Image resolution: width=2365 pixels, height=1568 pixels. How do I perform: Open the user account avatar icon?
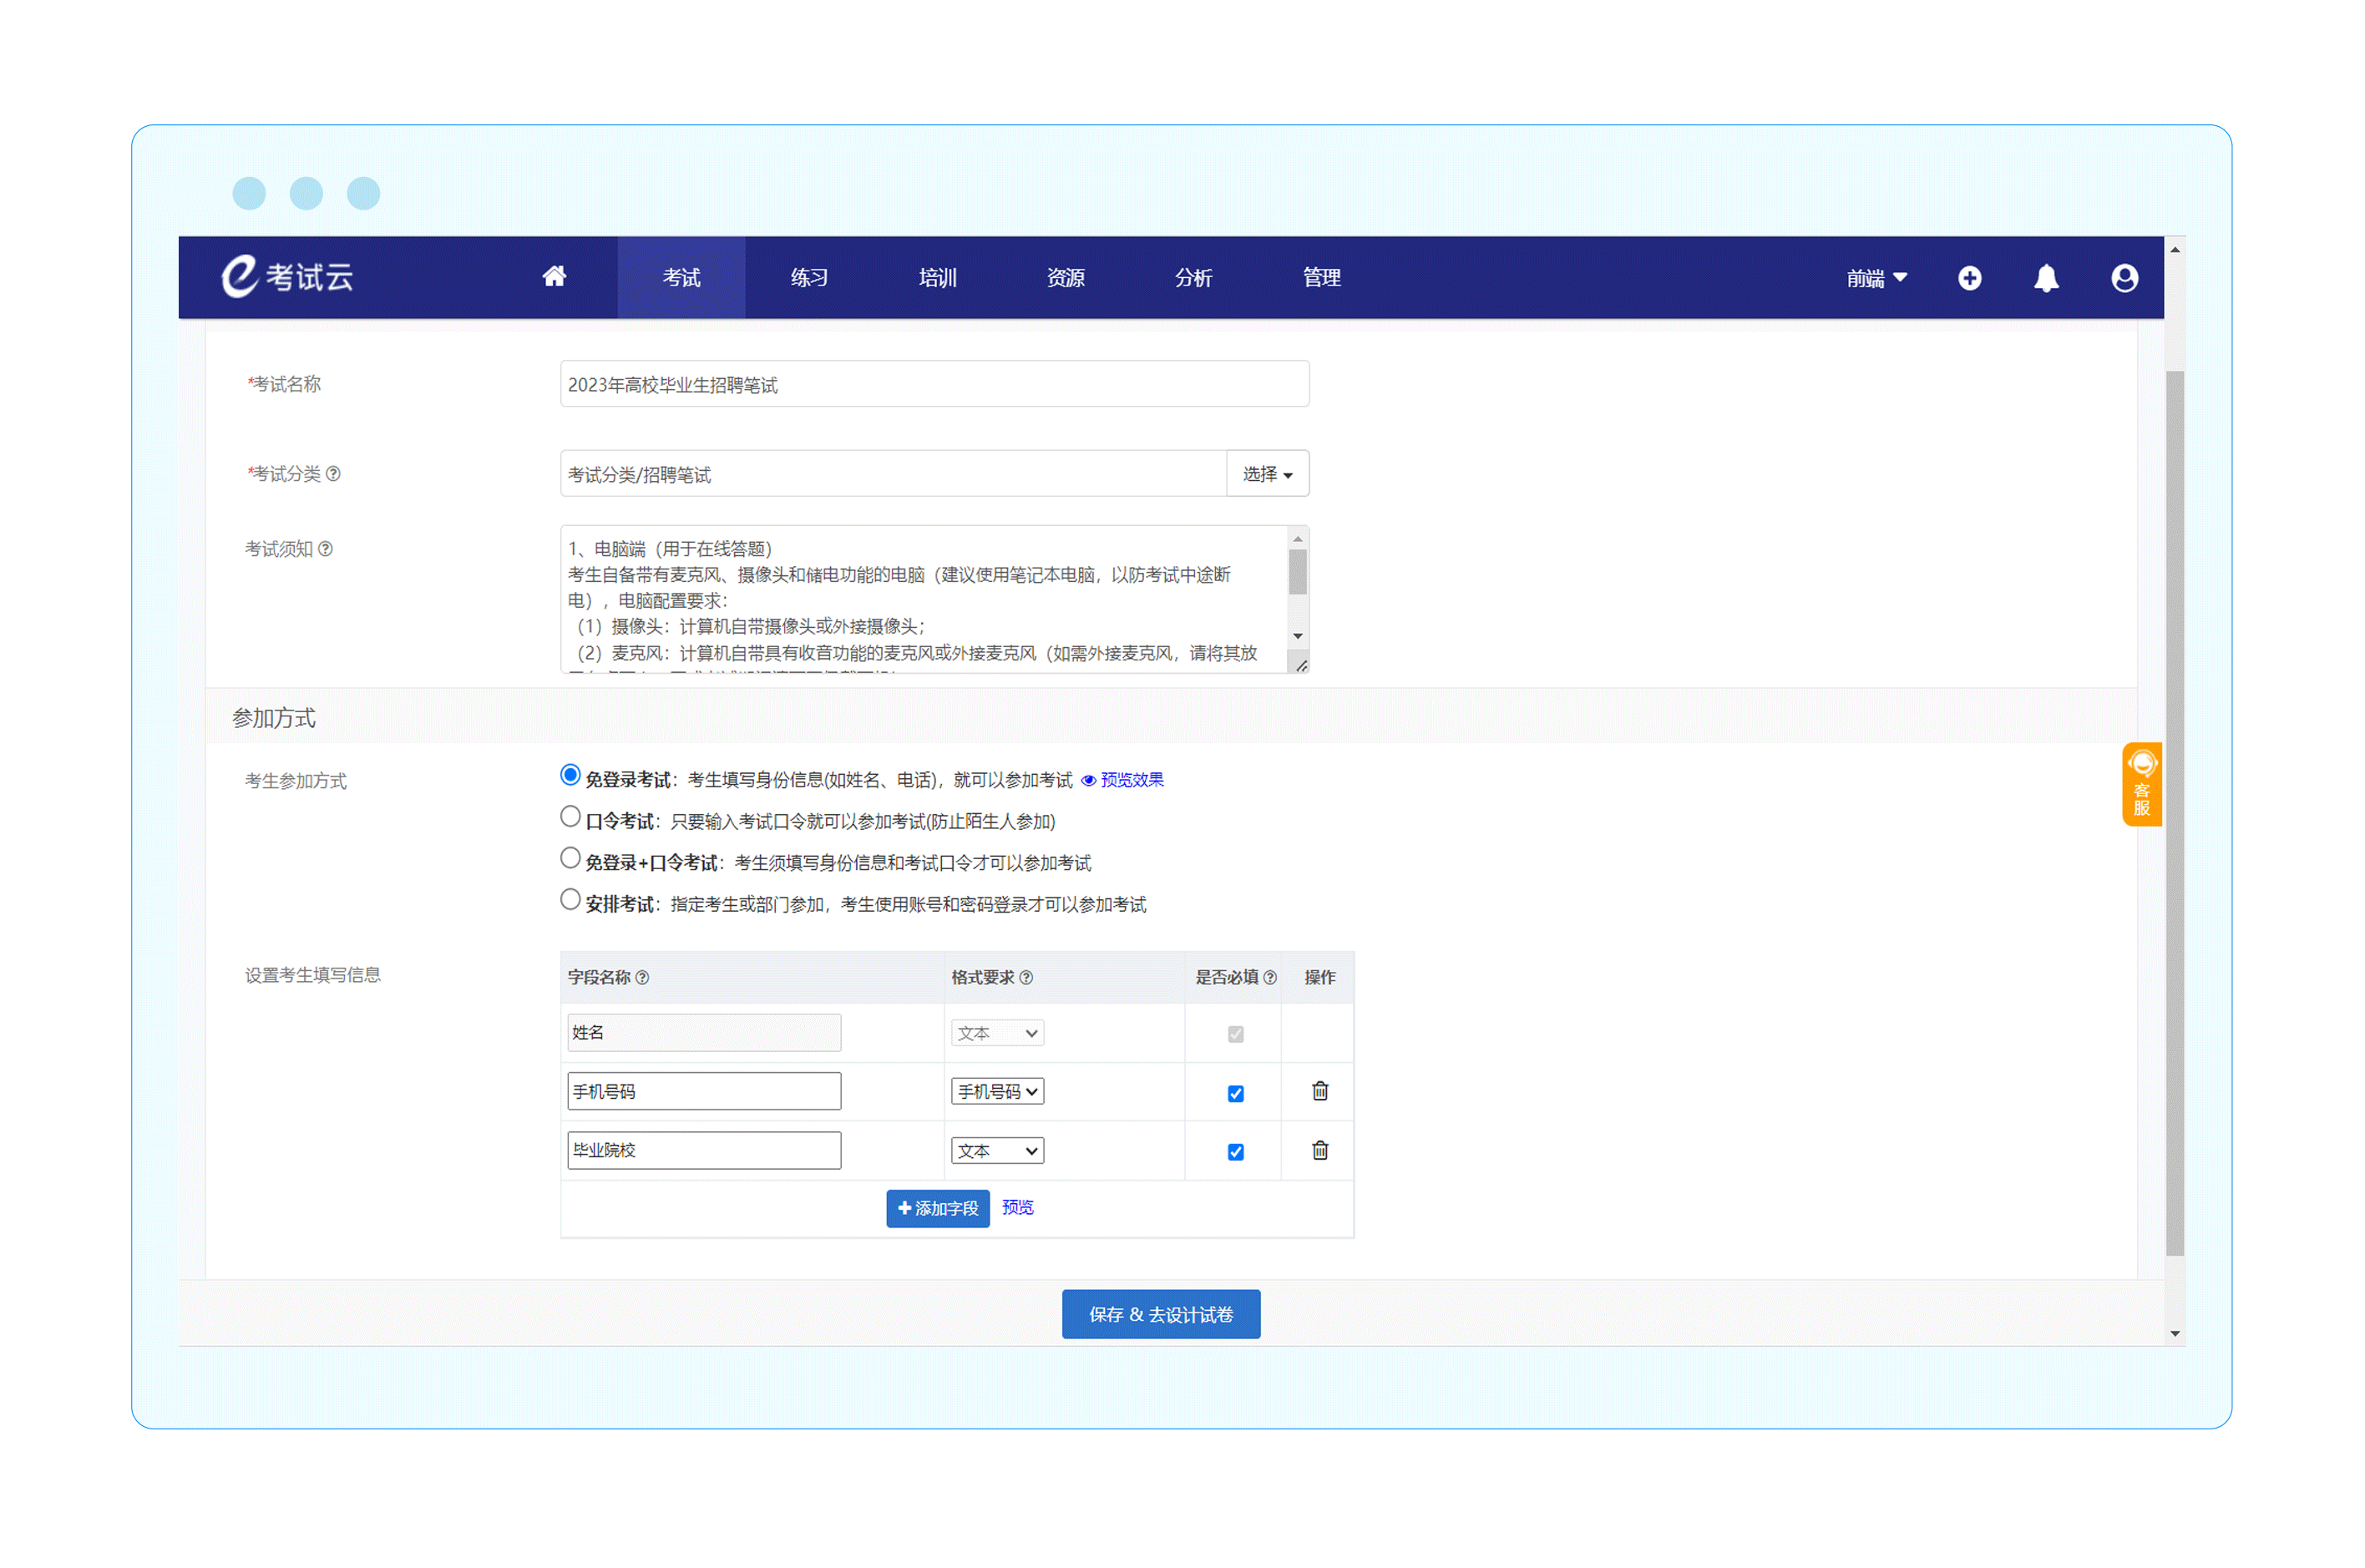pos(2123,278)
